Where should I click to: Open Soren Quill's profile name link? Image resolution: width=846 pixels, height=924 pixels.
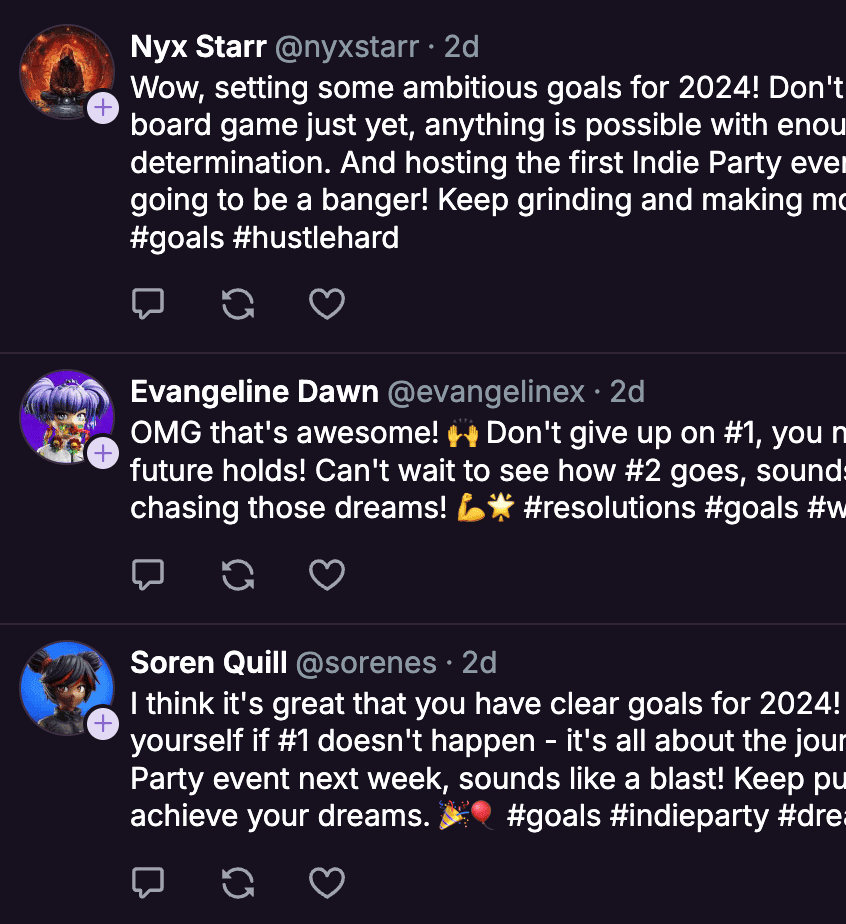[209, 663]
